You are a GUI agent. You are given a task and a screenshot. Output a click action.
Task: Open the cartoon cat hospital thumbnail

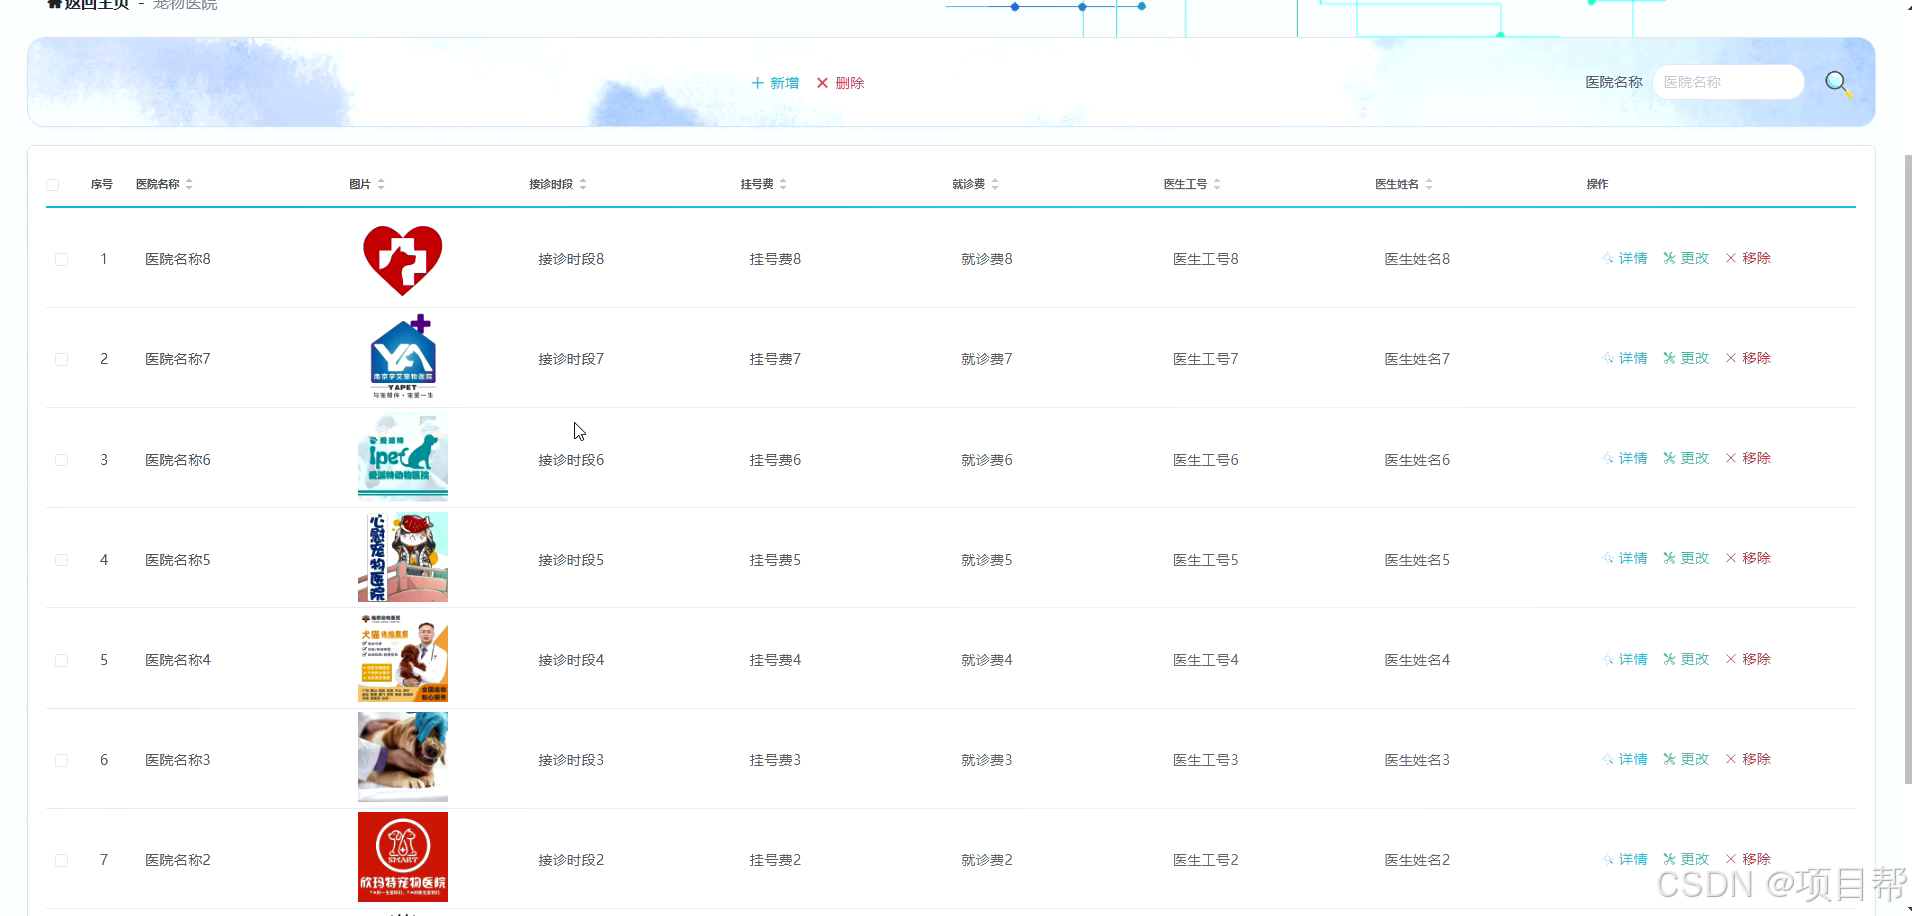(403, 557)
